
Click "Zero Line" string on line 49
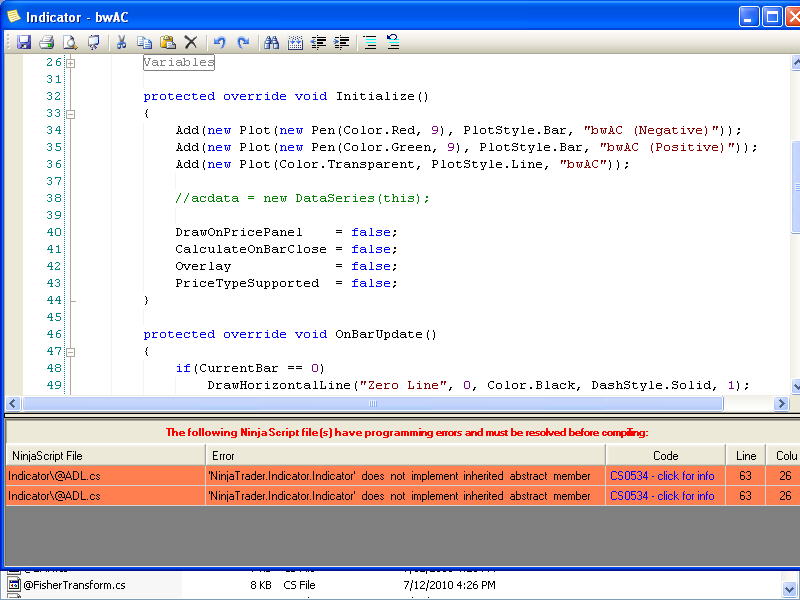pos(403,385)
